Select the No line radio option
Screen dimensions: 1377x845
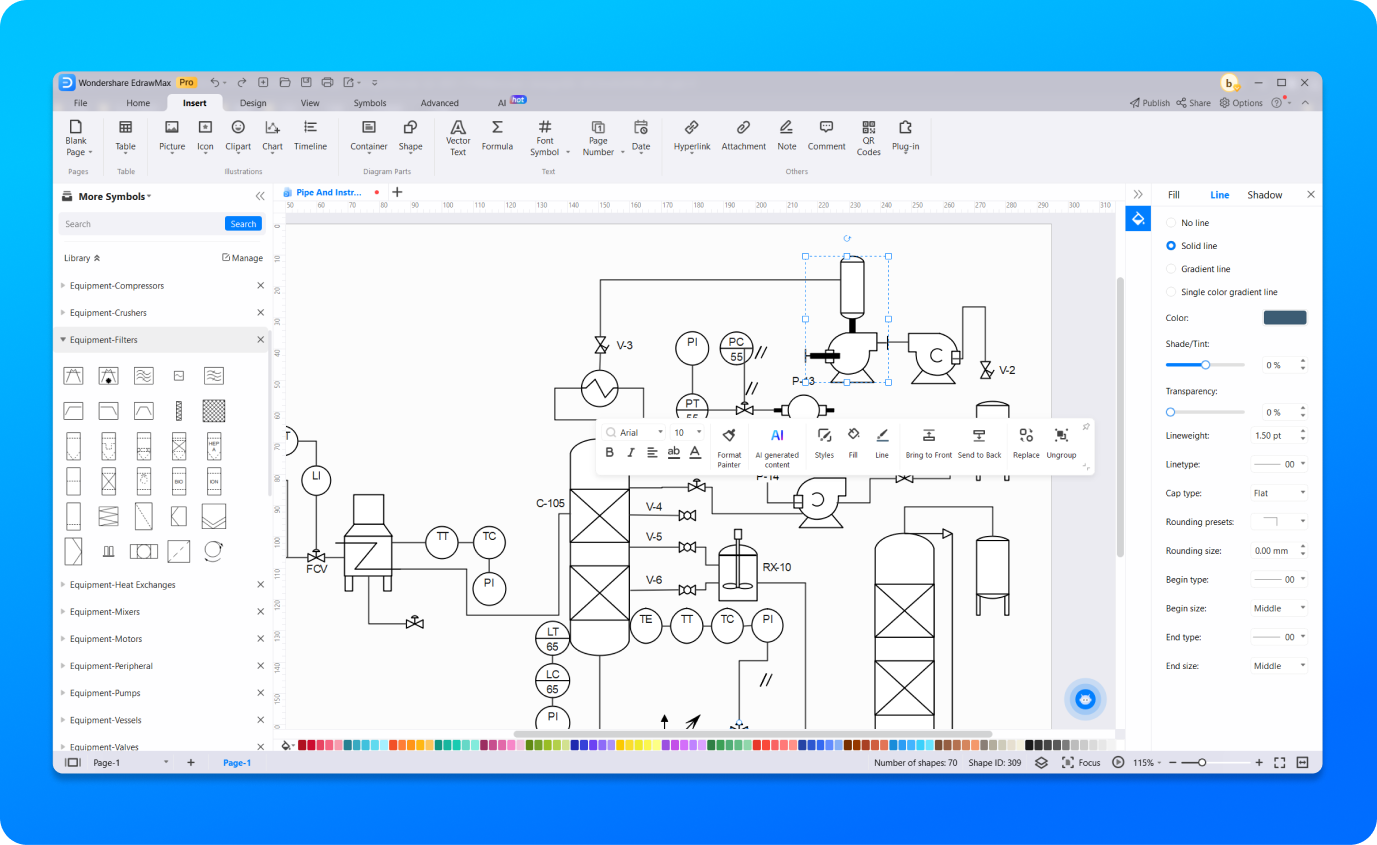(x=1171, y=223)
